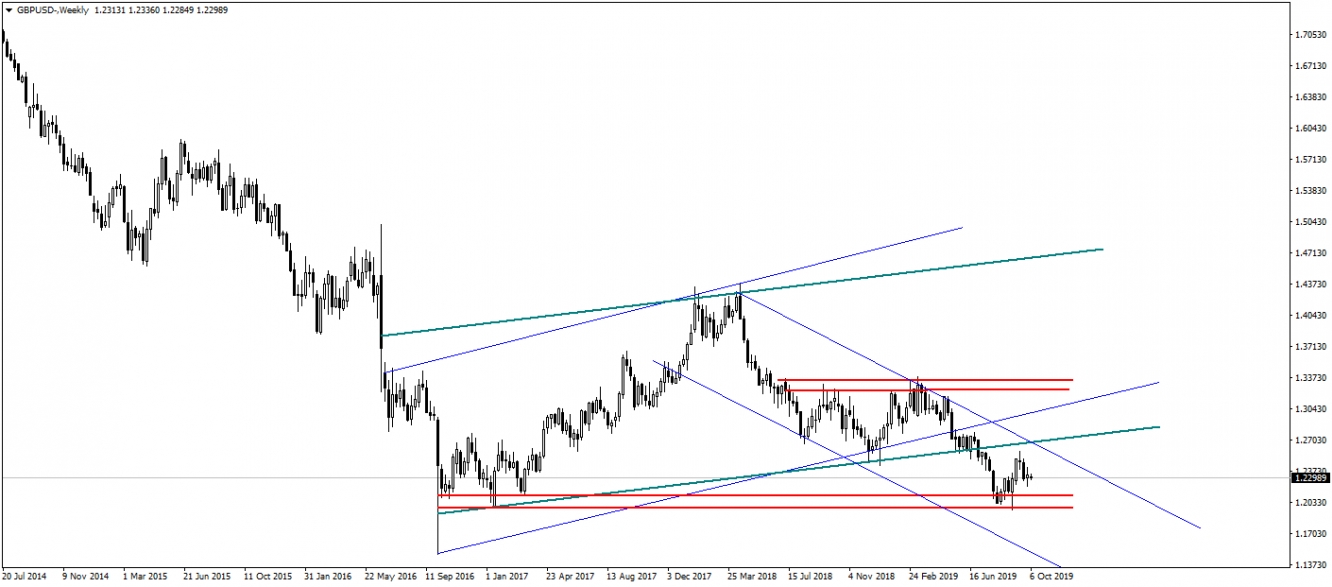Click price axis label 1.53830

point(1309,190)
